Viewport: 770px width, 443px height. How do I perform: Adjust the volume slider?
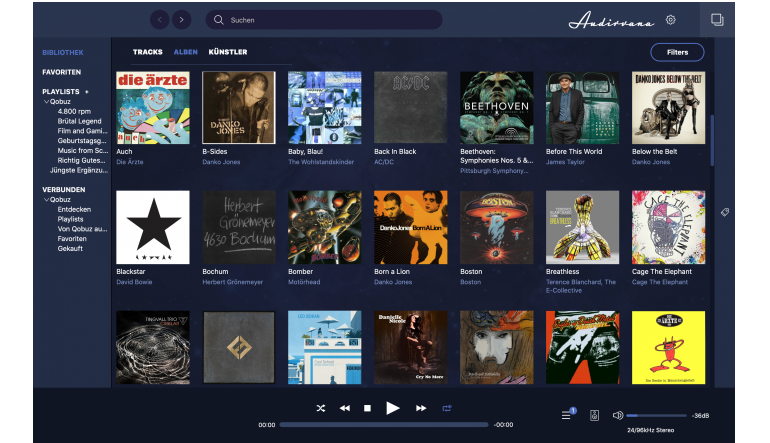point(656,415)
